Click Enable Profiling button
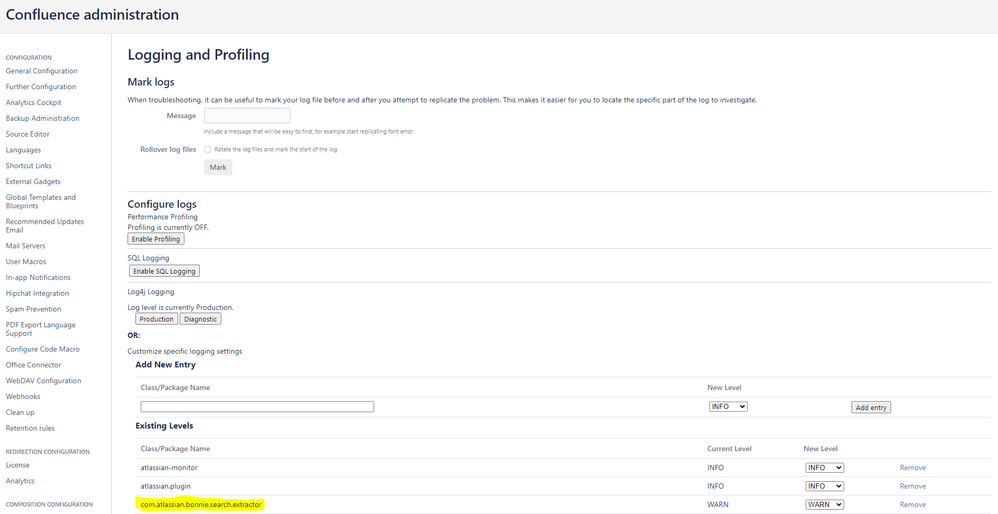Image resolution: width=998 pixels, height=514 pixels. point(156,239)
